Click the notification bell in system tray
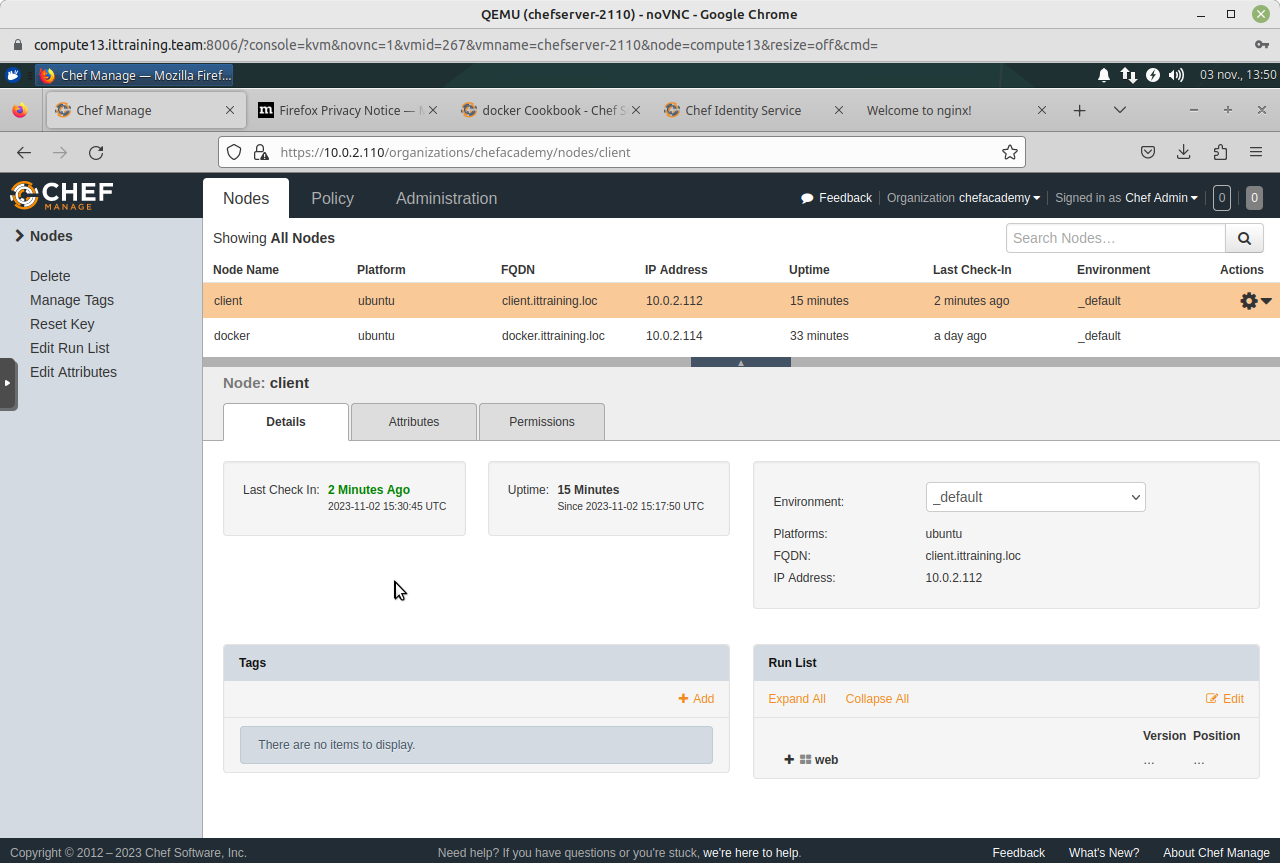Image resolution: width=1280 pixels, height=863 pixels. pos(1104,75)
